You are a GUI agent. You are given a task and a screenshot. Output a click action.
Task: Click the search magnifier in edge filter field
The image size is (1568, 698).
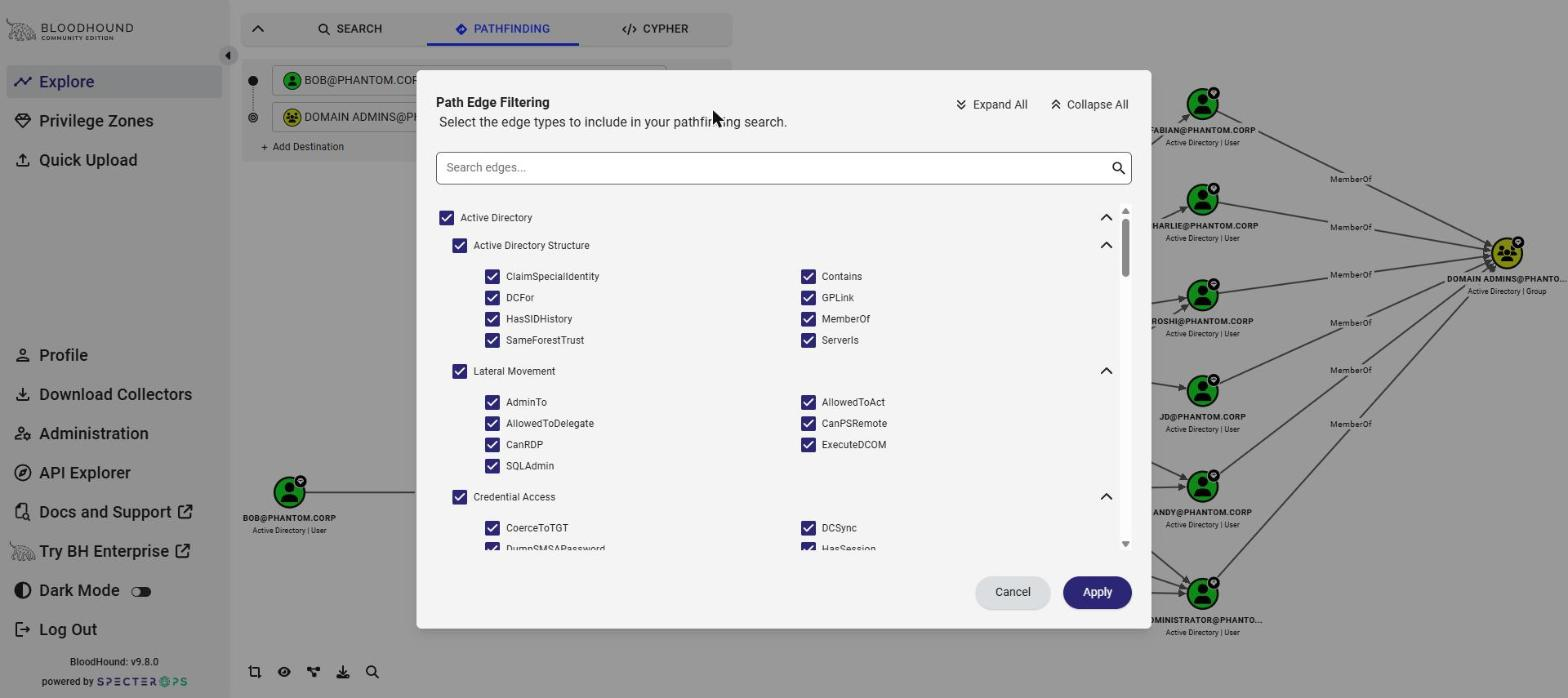1118,168
